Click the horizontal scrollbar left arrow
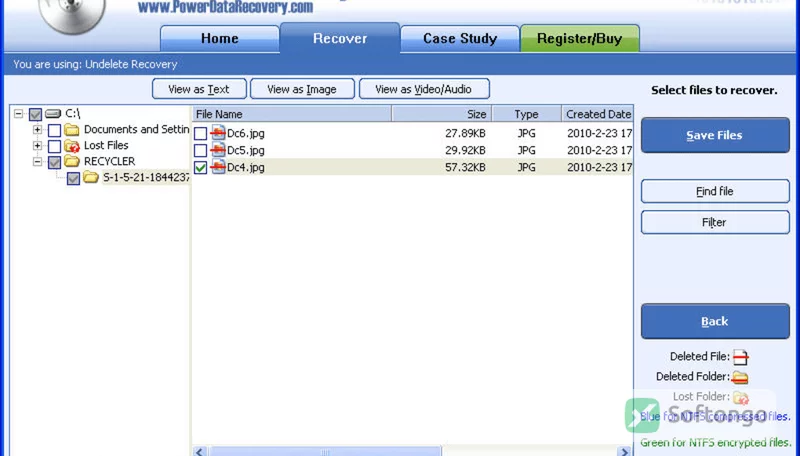Image resolution: width=800 pixels, height=456 pixels. pos(200,451)
